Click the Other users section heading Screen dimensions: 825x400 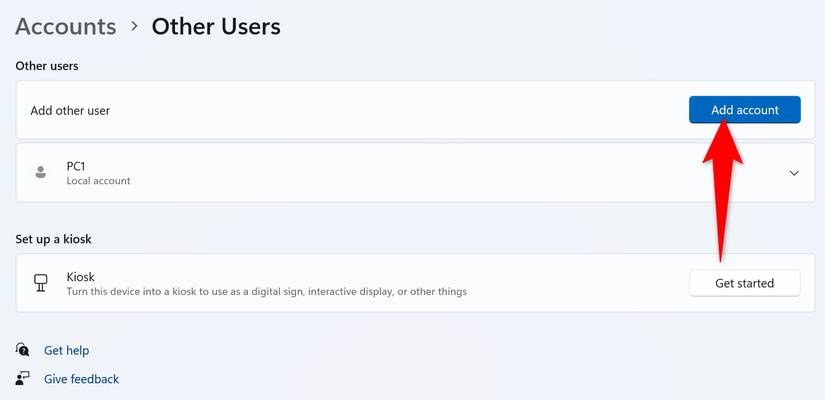(x=47, y=66)
